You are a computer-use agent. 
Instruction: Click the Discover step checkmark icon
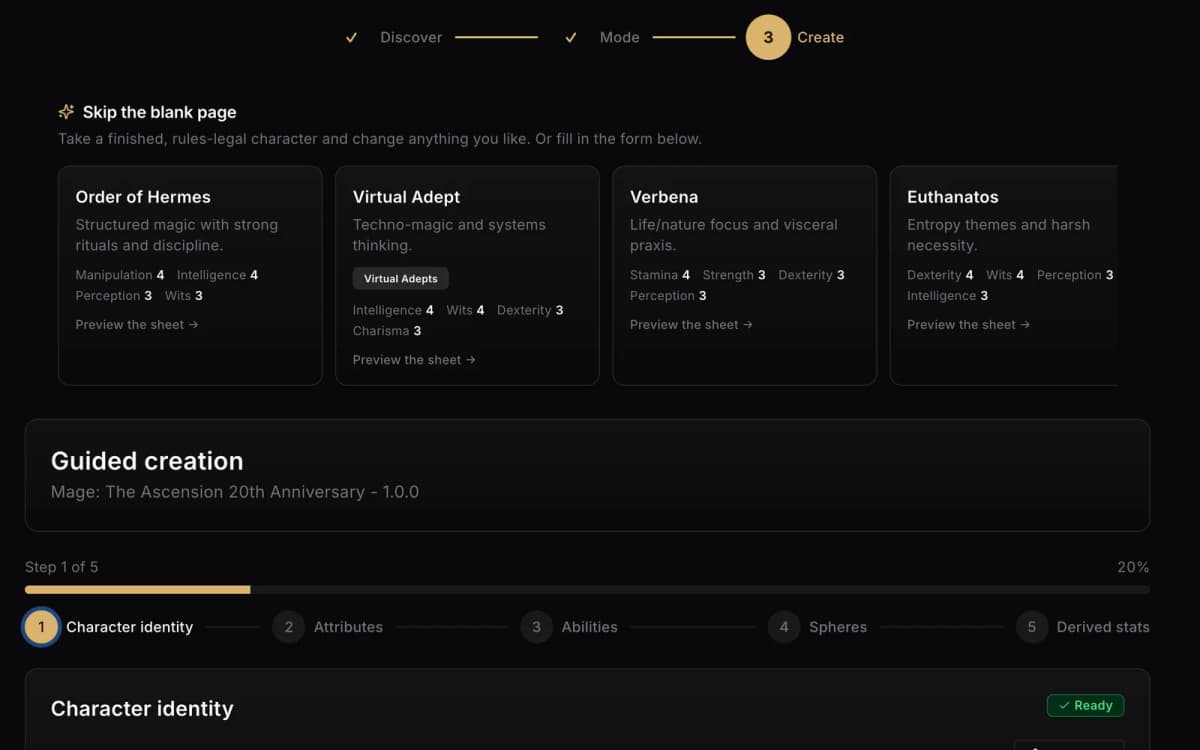pyautogui.click(x=351, y=37)
